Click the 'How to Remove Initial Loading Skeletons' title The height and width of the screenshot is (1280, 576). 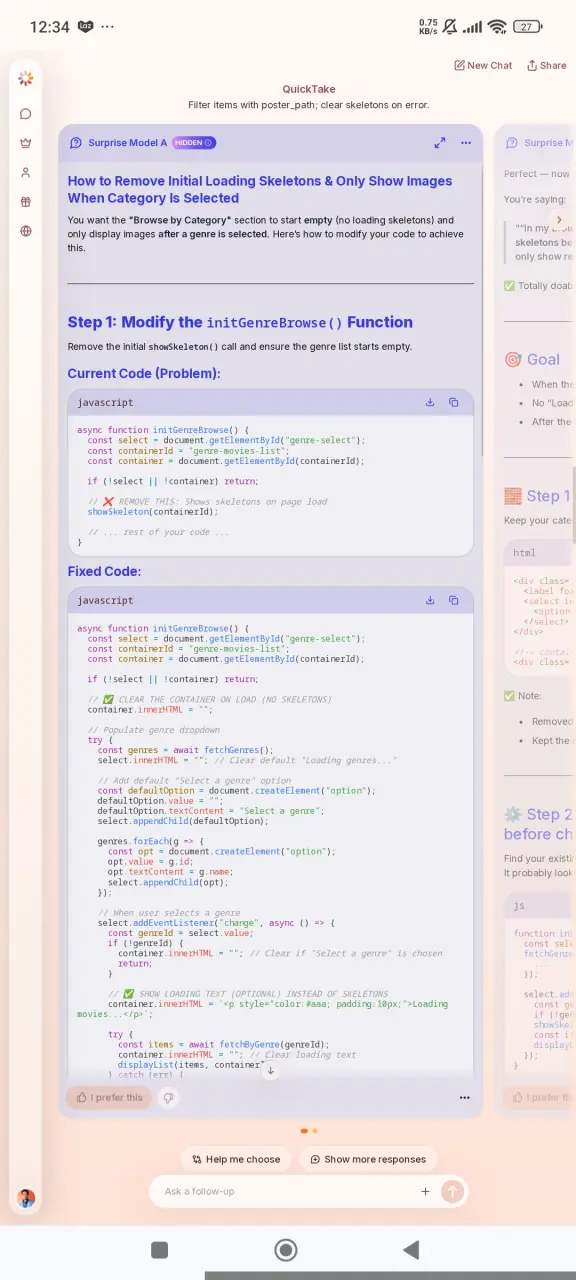click(260, 189)
